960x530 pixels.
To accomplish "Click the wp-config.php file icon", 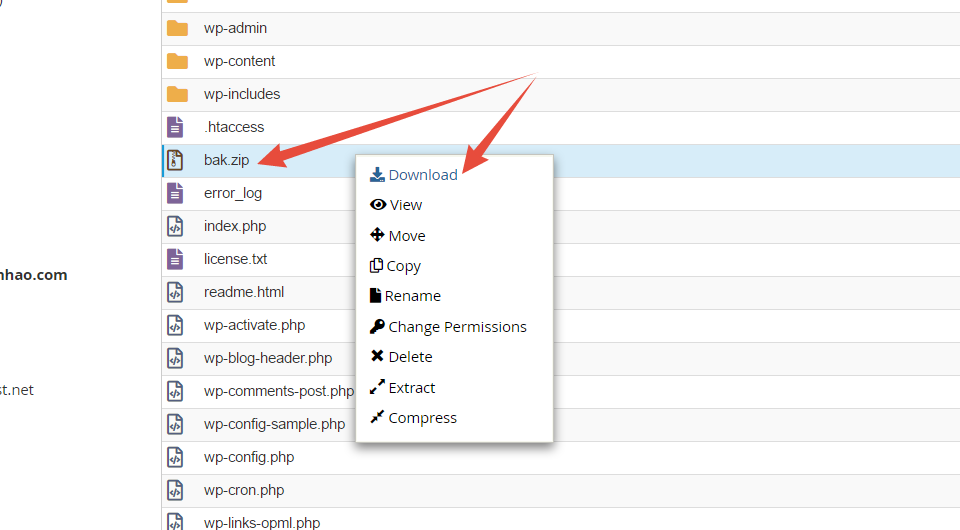I will pos(175,458).
